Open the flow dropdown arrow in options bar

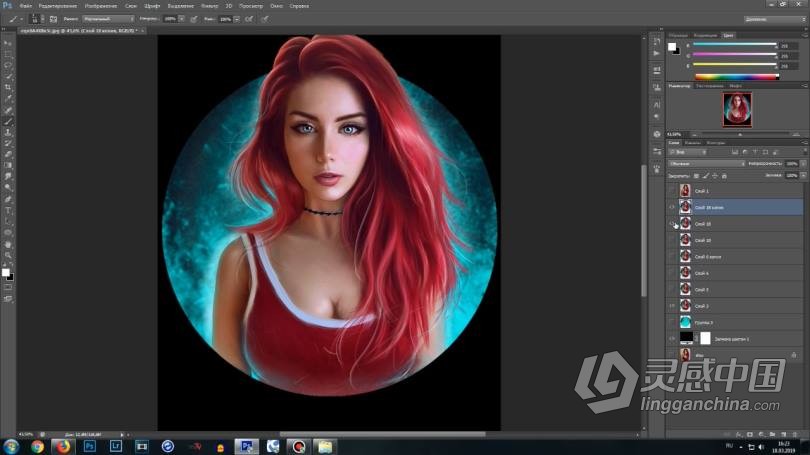237,19
